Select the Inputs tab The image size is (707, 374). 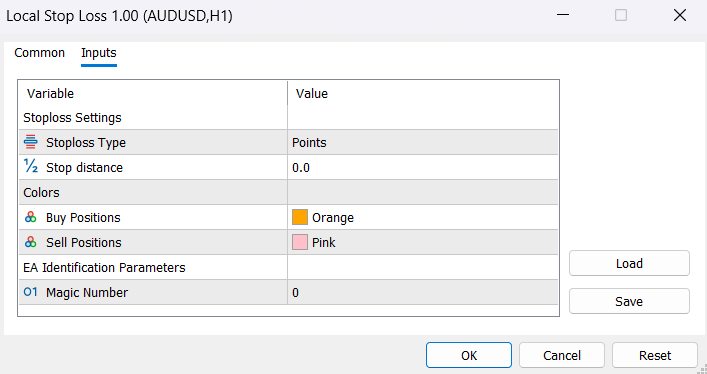[x=99, y=53]
